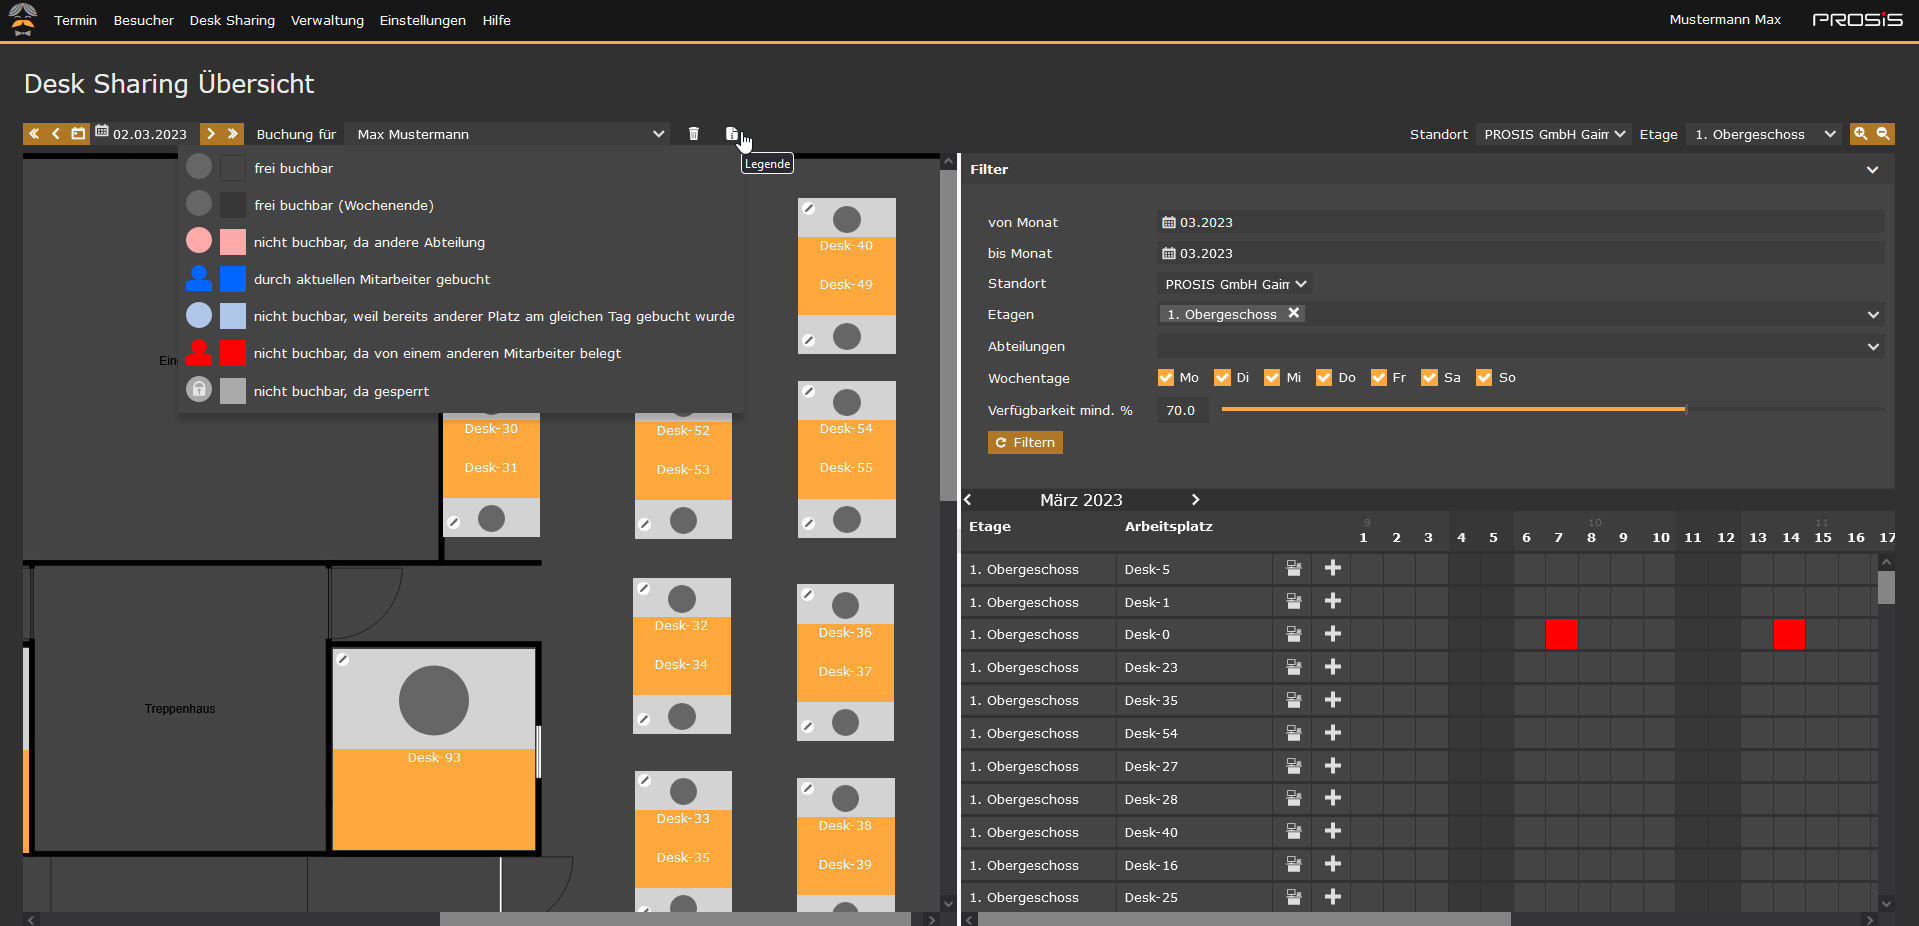Remove the 1. Obergeschoss filter tag
The image size is (1919, 926).
[x=1294, y=313]
